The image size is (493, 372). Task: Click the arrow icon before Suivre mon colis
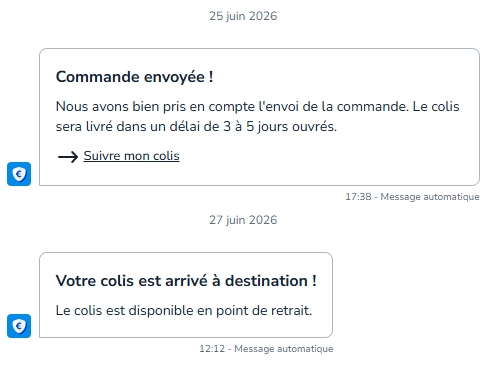68,156
